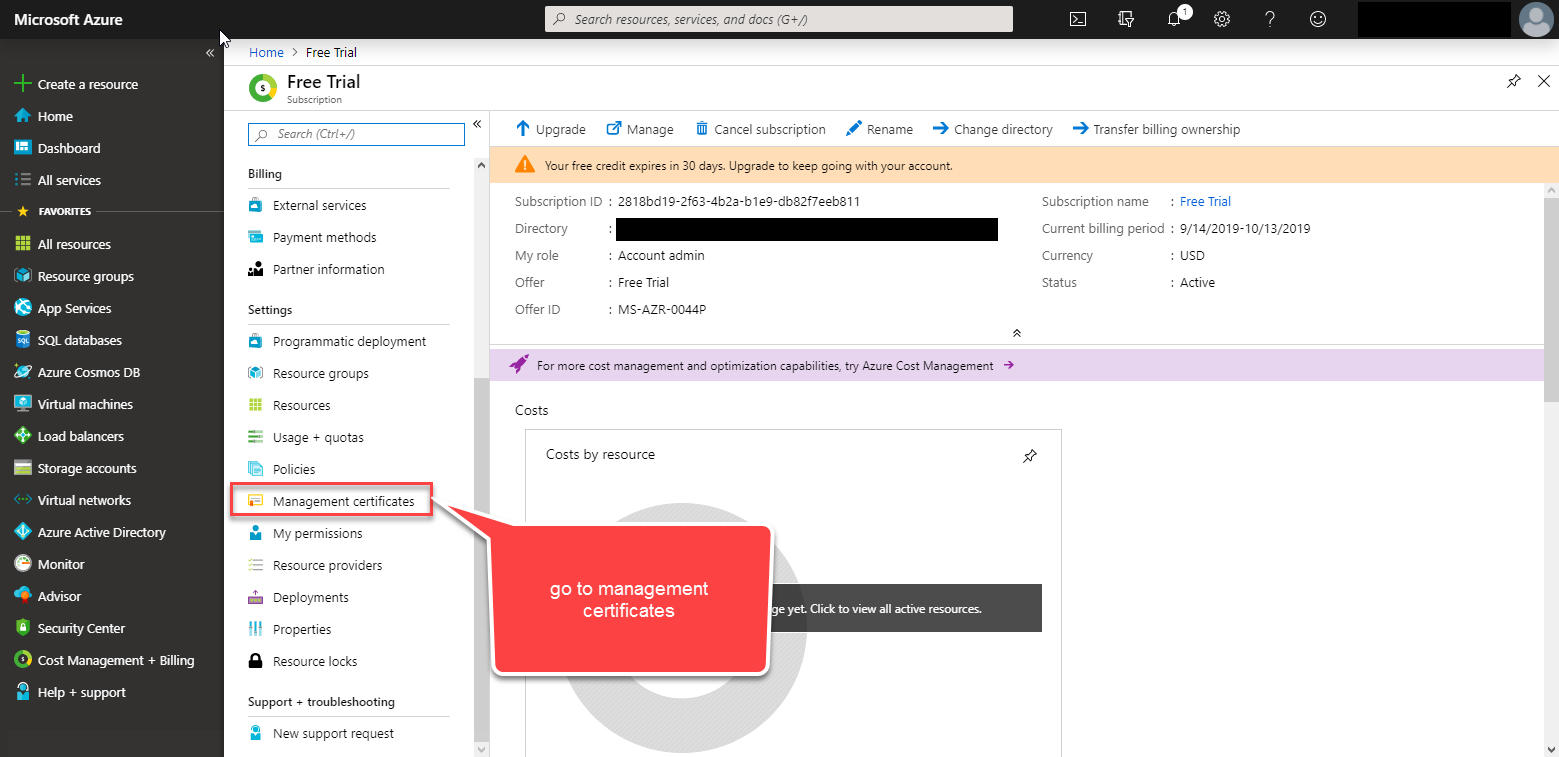Image resolution: width=1559 pixels, height=757 pixels.
Task: Click the Storage accounts icon
Action: tap(22, 468)
